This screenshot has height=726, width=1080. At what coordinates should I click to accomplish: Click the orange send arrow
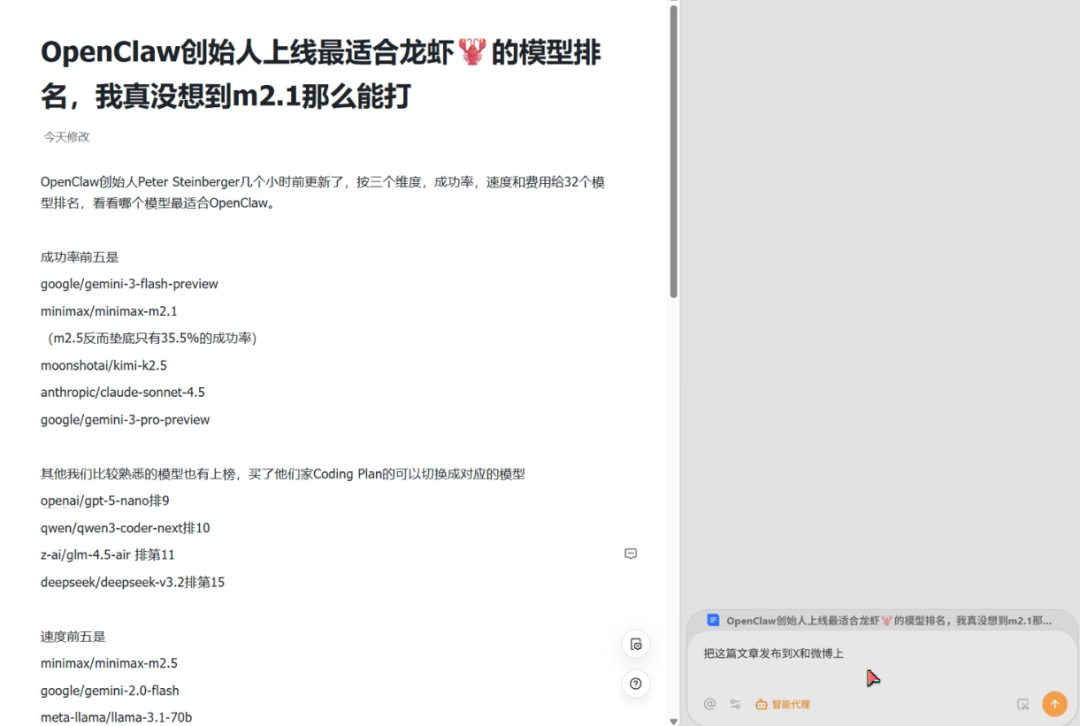[x=1054, y=703]
